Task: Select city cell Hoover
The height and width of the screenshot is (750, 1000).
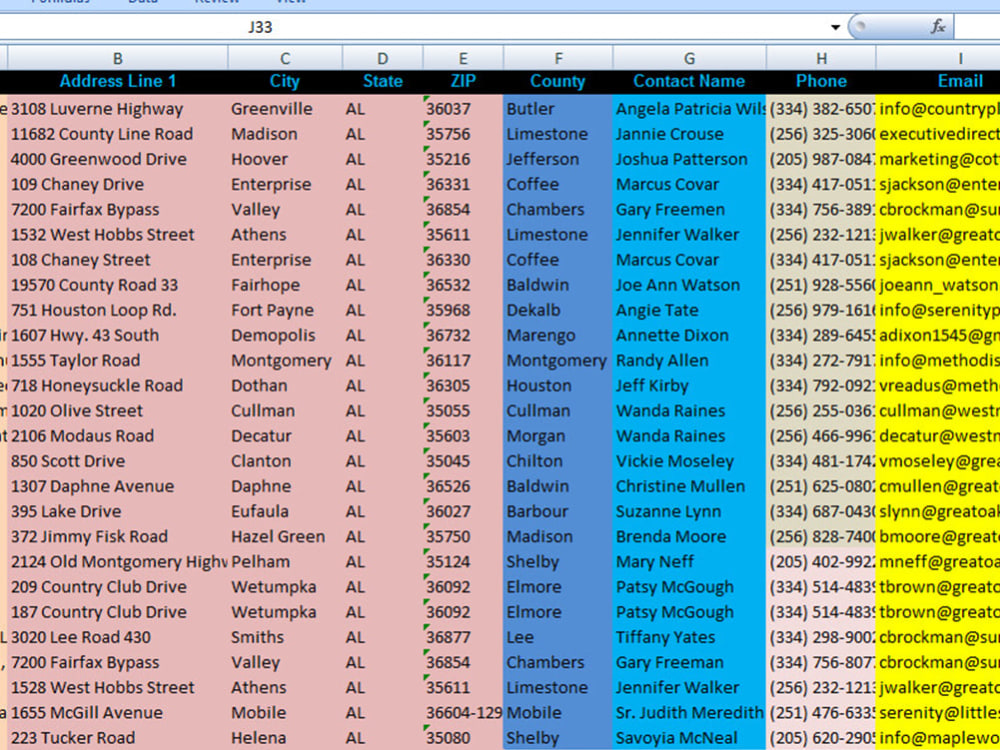Action: [285, 159]
